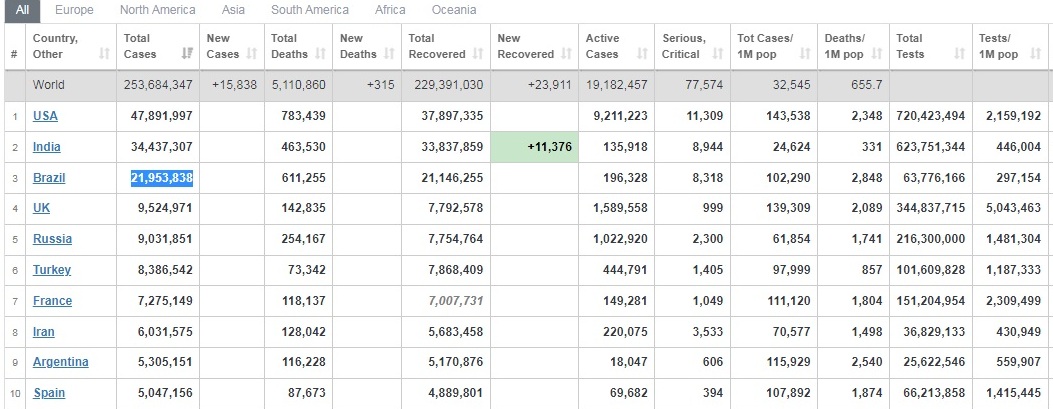Screen dimensions: 1053x409
Task: Sort by New Recovered column icon
Action: click(x=566, y=54)
